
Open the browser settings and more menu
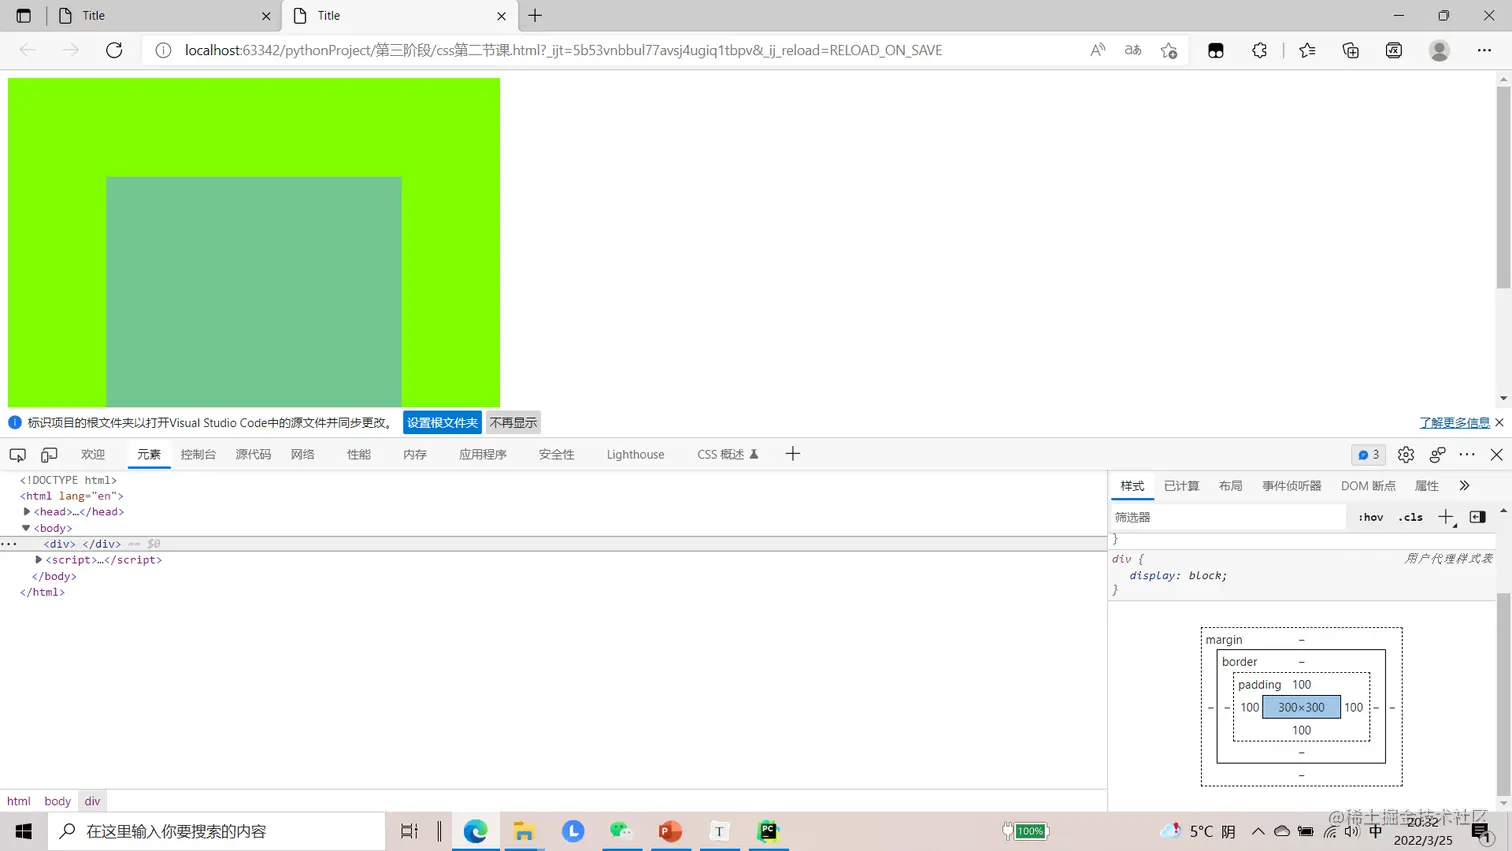pos(1484,50)
